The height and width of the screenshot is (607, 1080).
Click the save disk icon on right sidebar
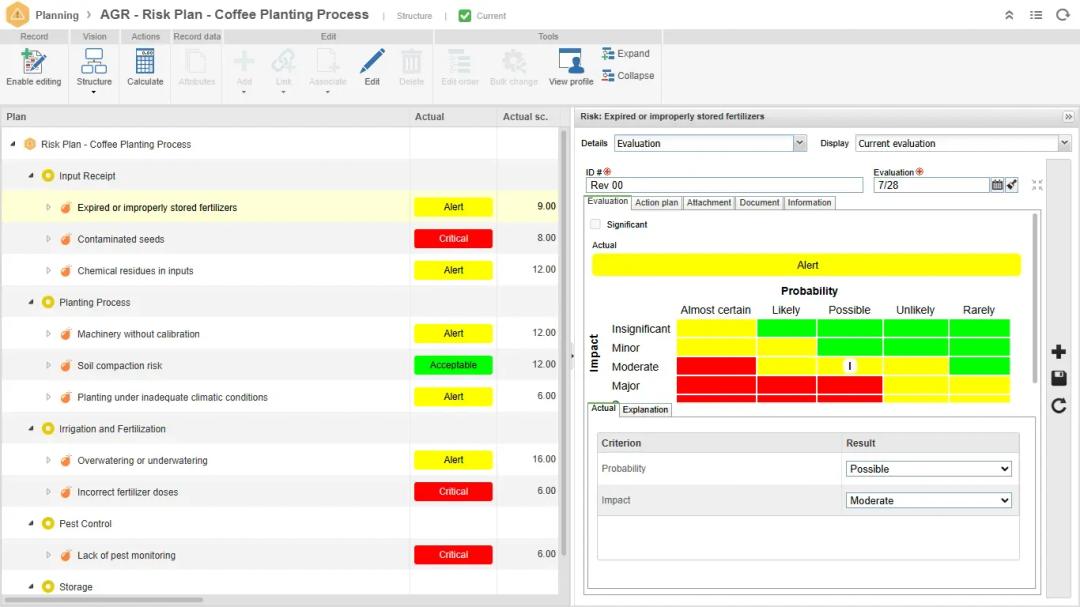(1059, 378)
